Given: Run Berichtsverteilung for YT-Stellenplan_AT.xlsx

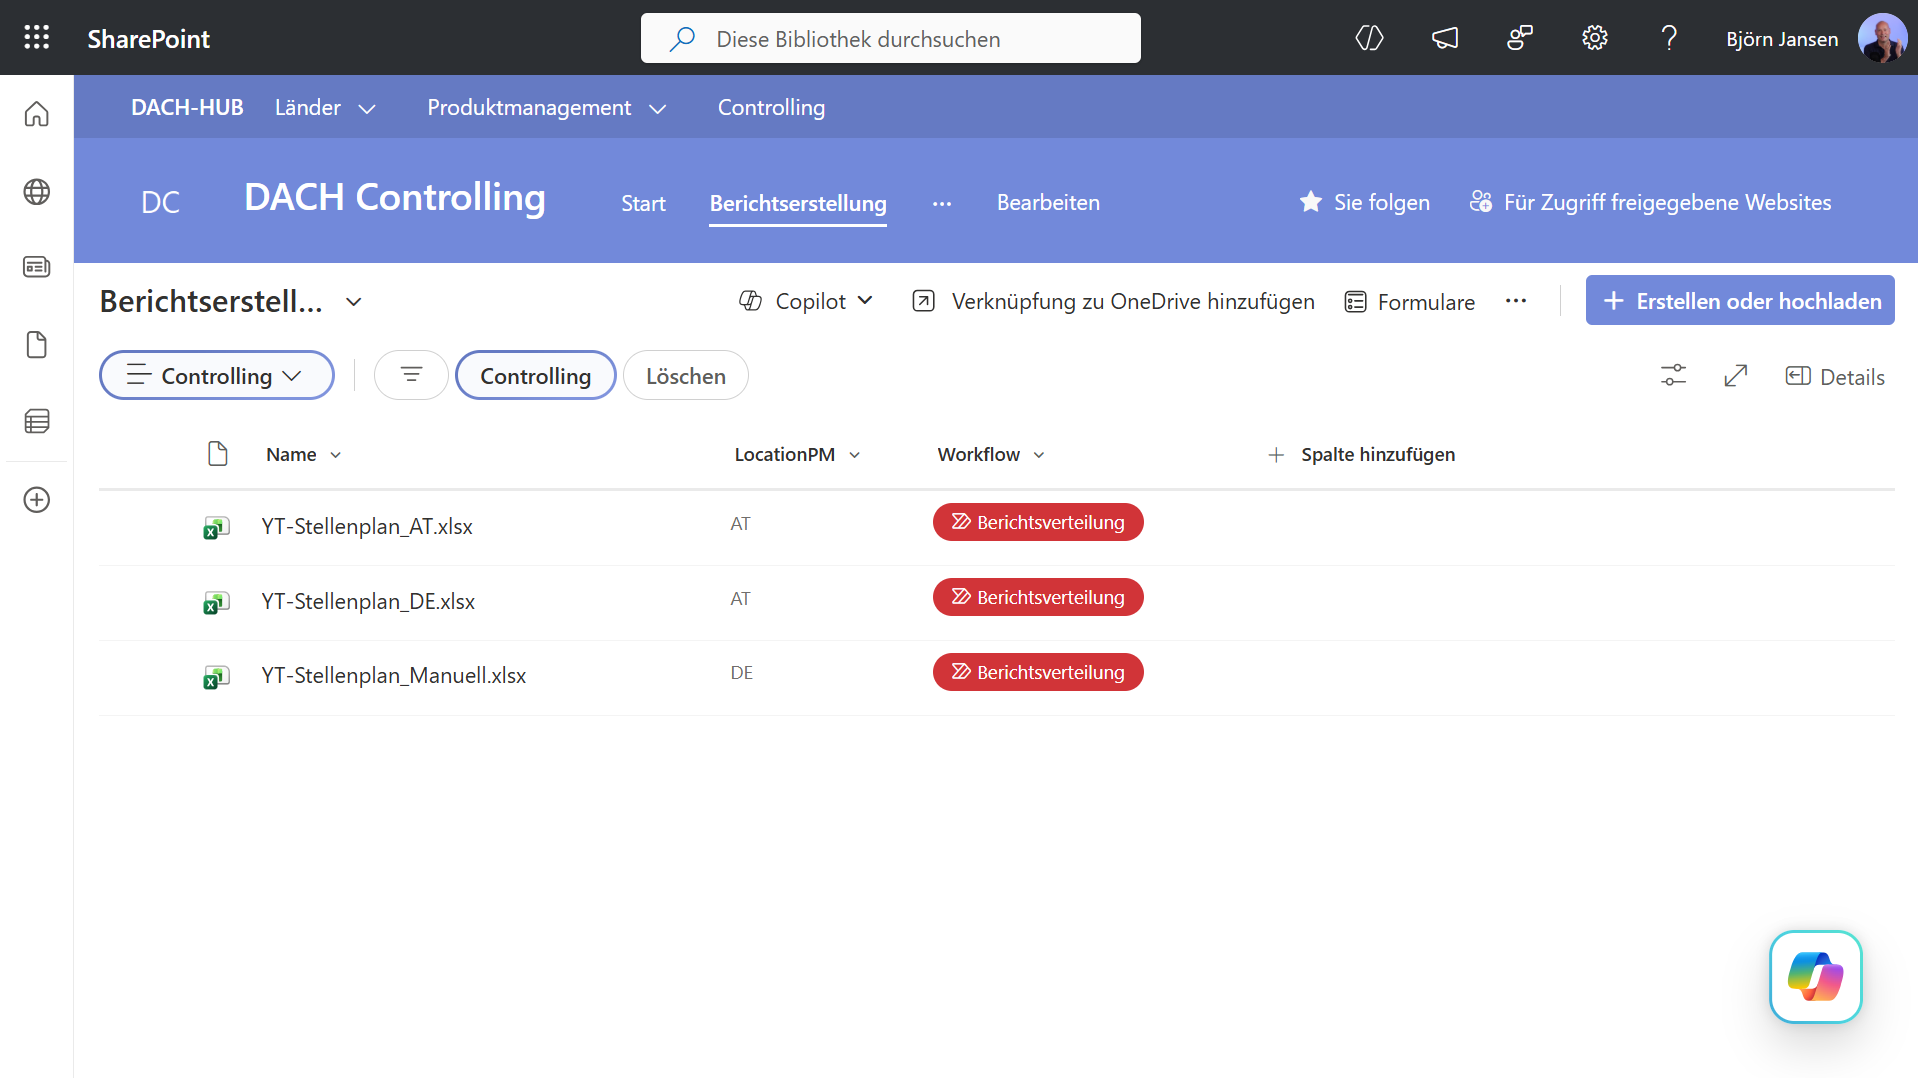Looking at the screenshot, I should (1038, 522).
